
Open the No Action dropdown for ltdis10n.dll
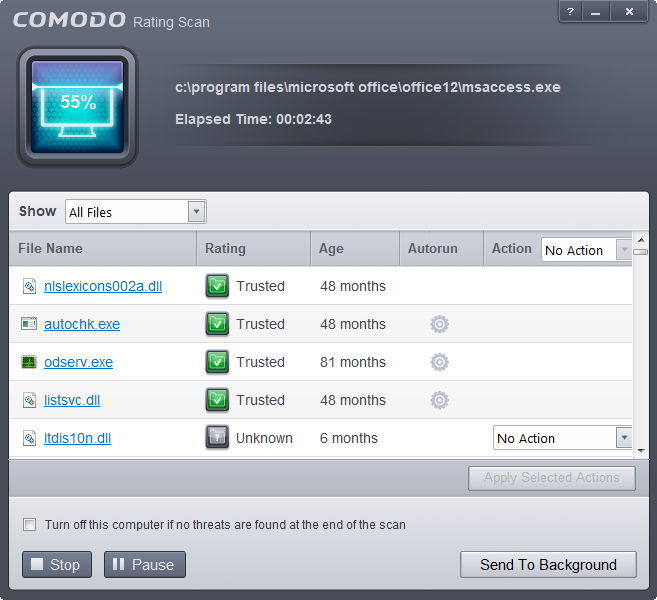[x=562, y=438]
